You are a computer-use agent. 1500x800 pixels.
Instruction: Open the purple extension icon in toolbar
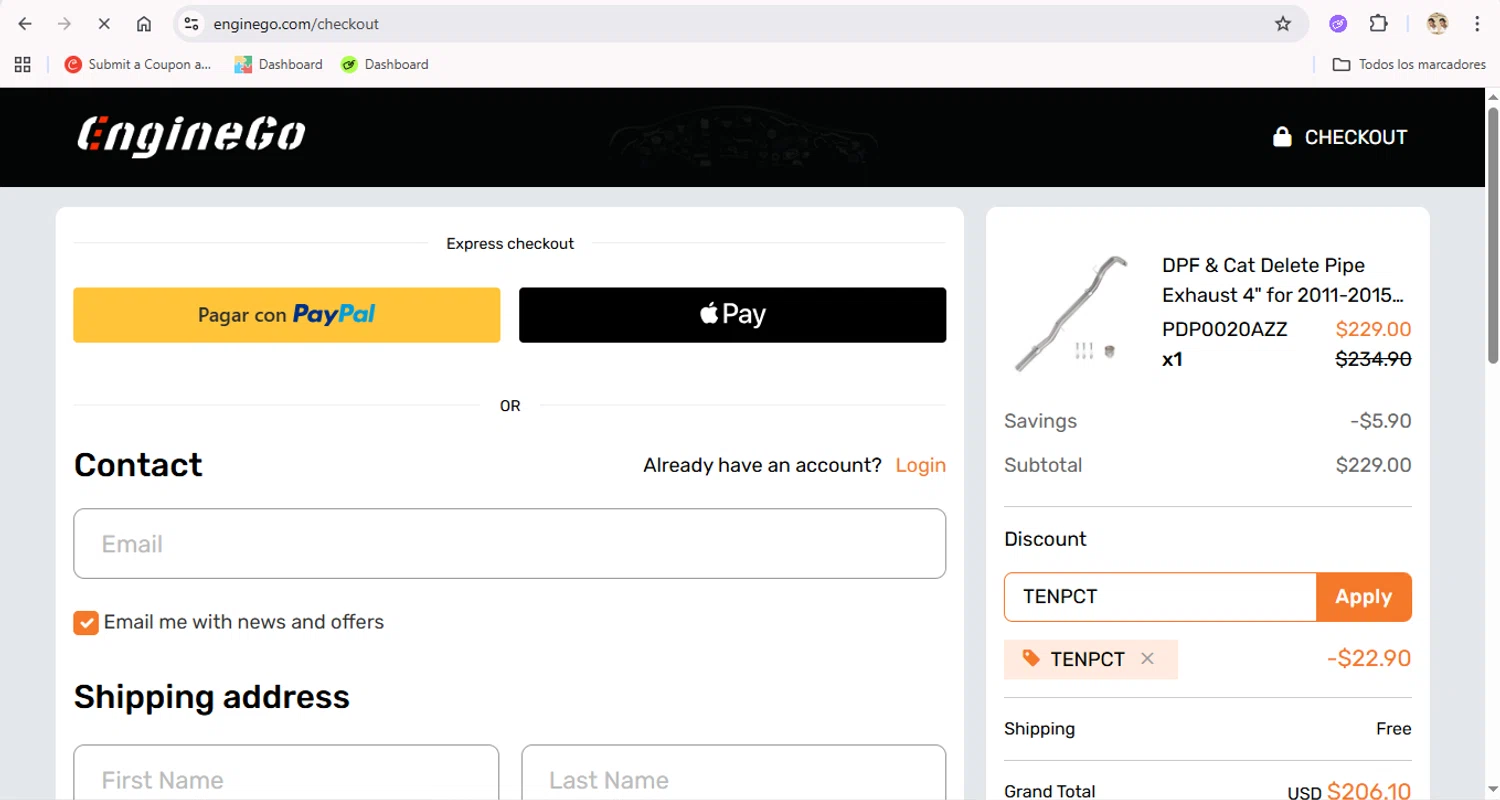point(1338,24)
